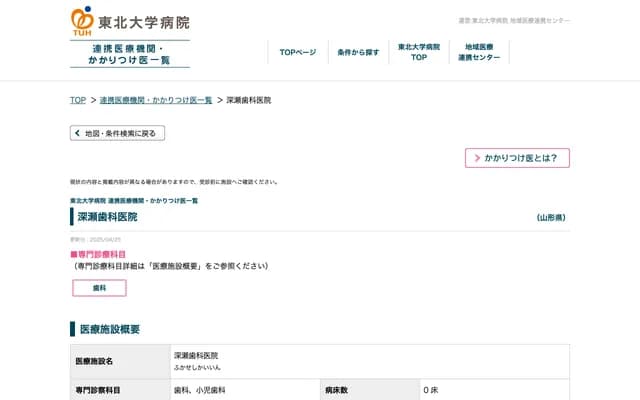
Task: Open 条件から探す in the navigation
Action: tap(358, 52)
